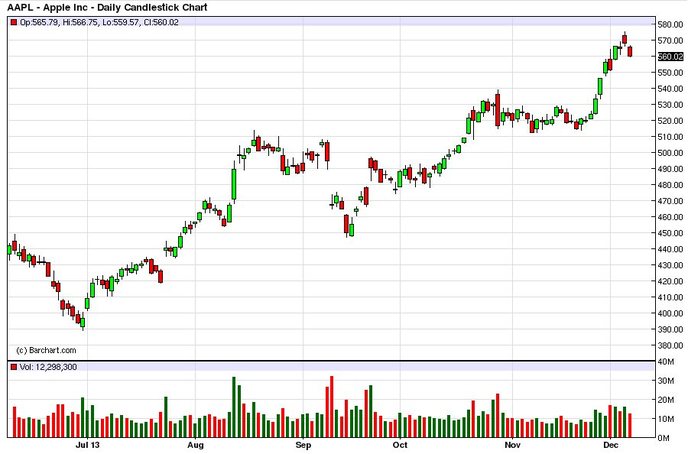The image size is (688, 454).
Task: Click the chart title 'AAPL - Apple Inc - Daily Candlestick Chart'
Action: tap(108, 7)
